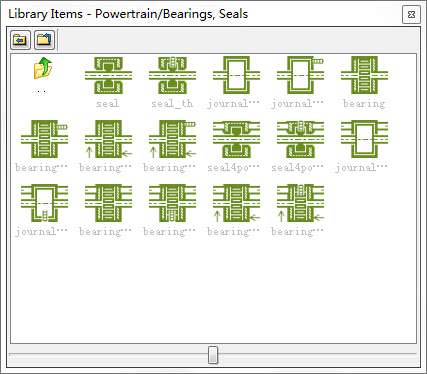Viewport: 427px width, 374px height.
Task: Close the Library Items window
Action: (x=411, y=15)
